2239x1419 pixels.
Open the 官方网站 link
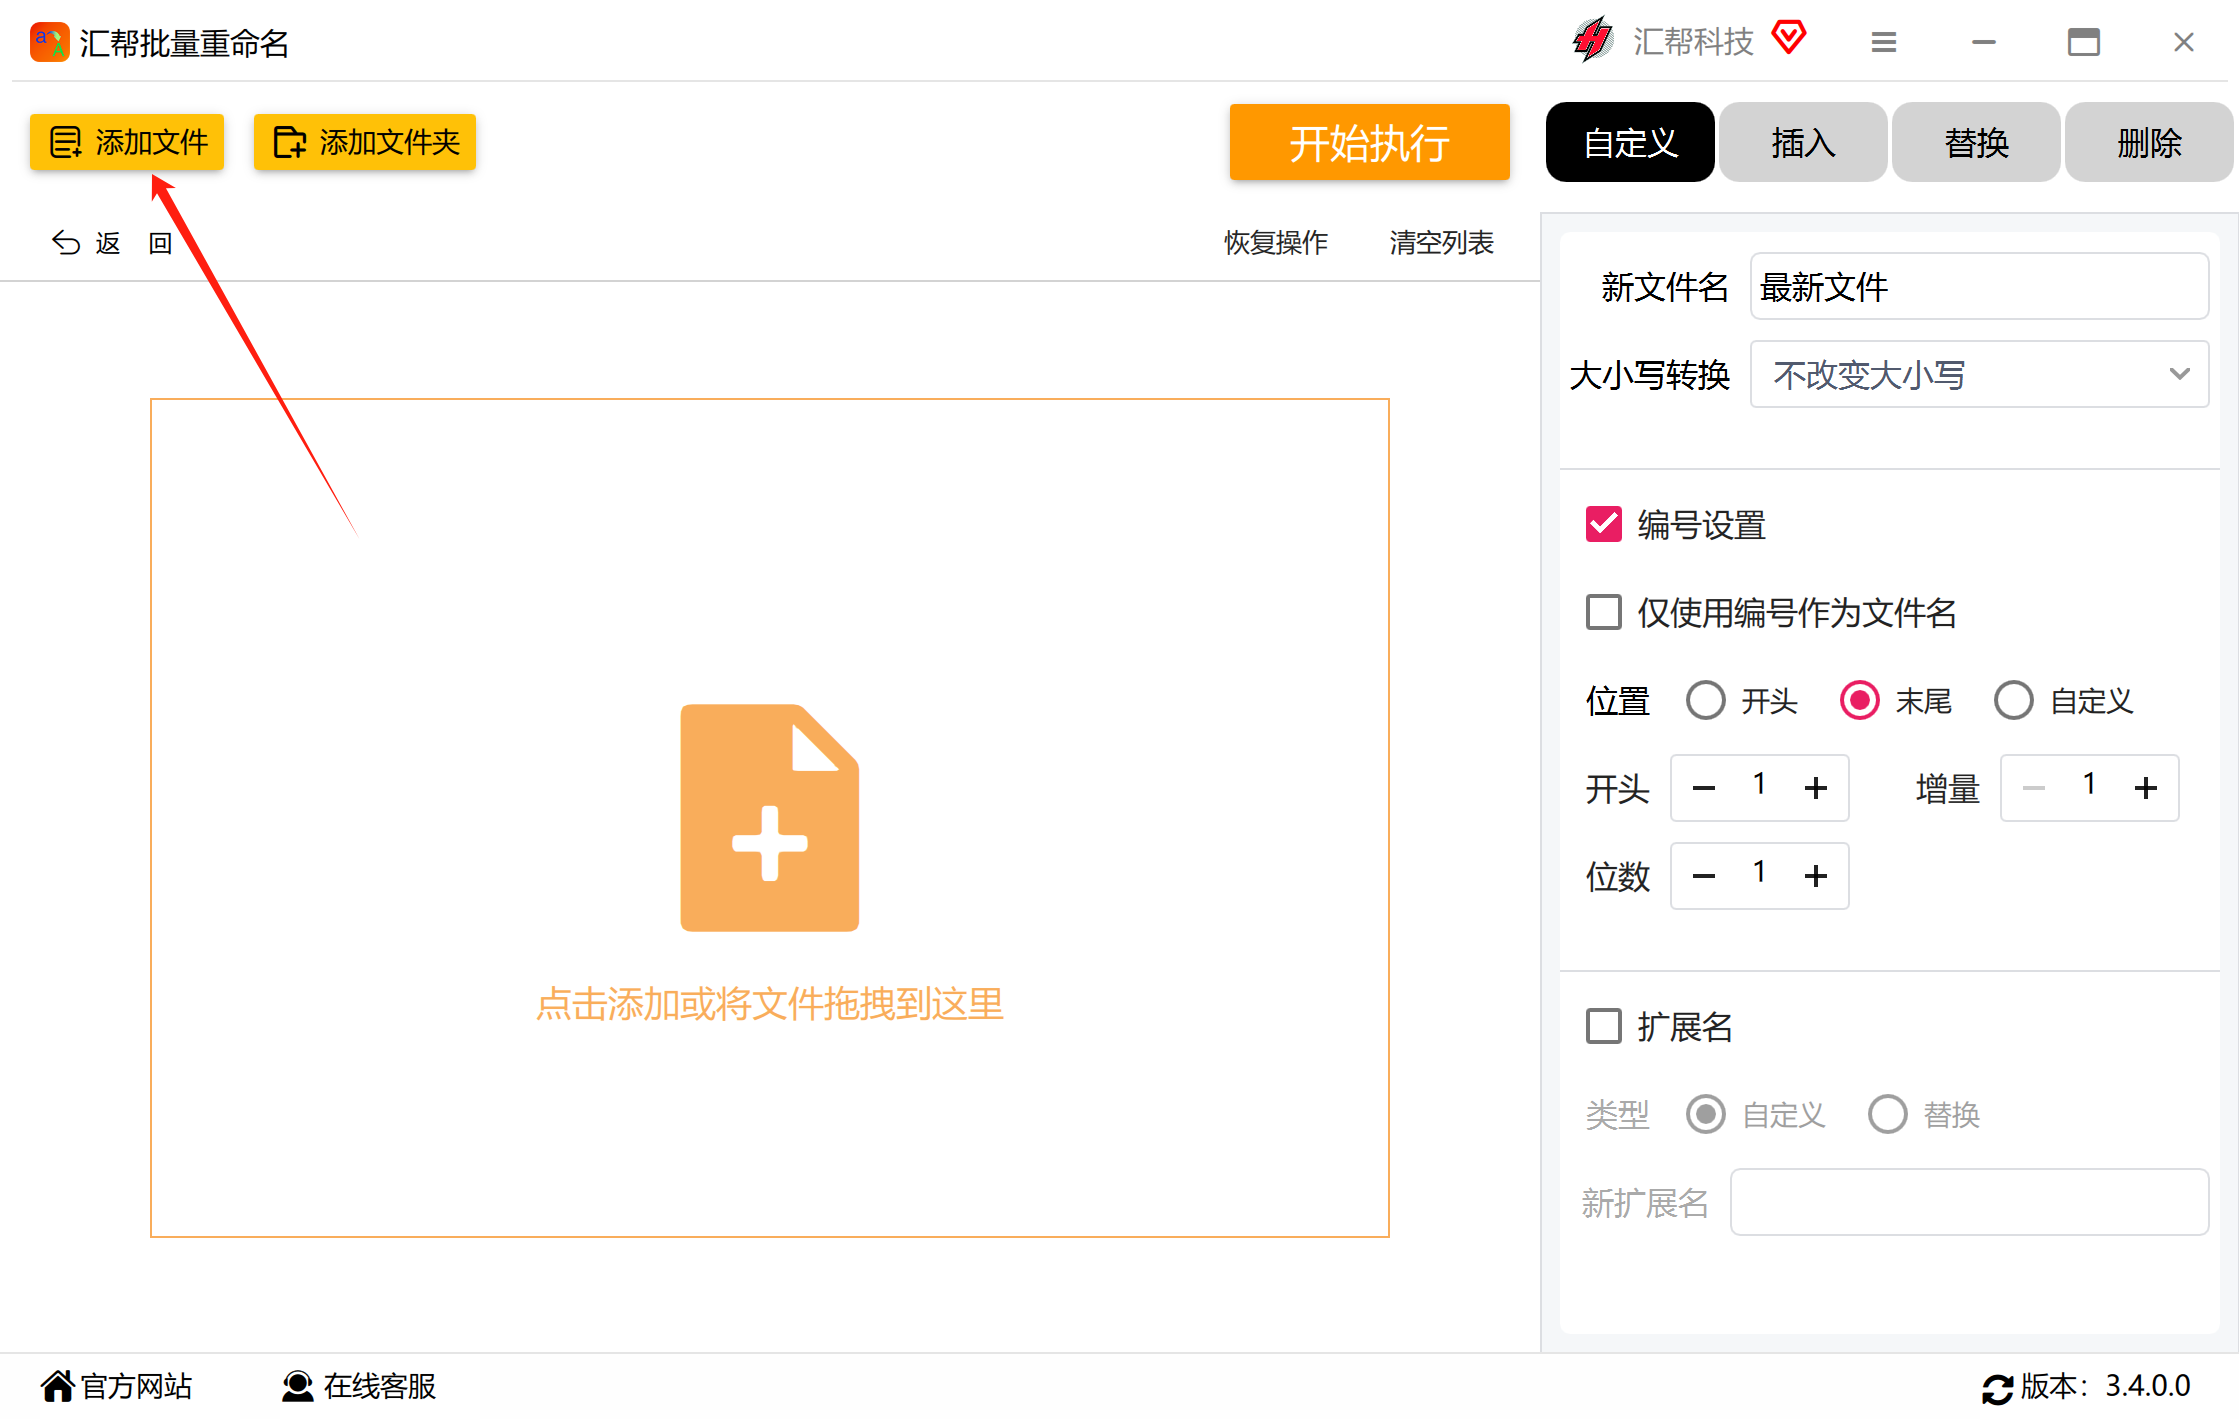coord(117,1386)
